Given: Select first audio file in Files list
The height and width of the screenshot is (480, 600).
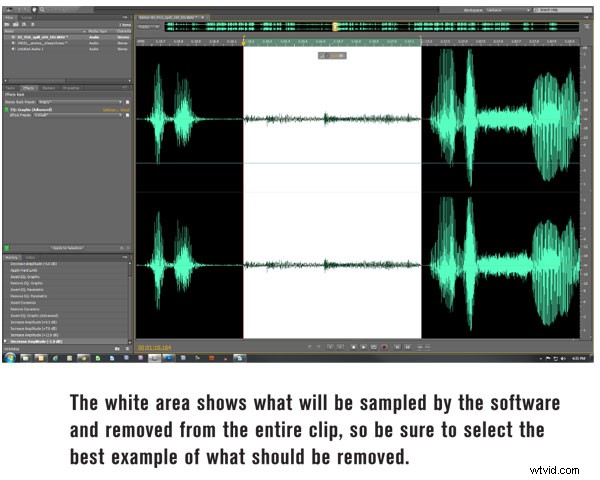Looking at the screenshot, I should pos(67,37).
